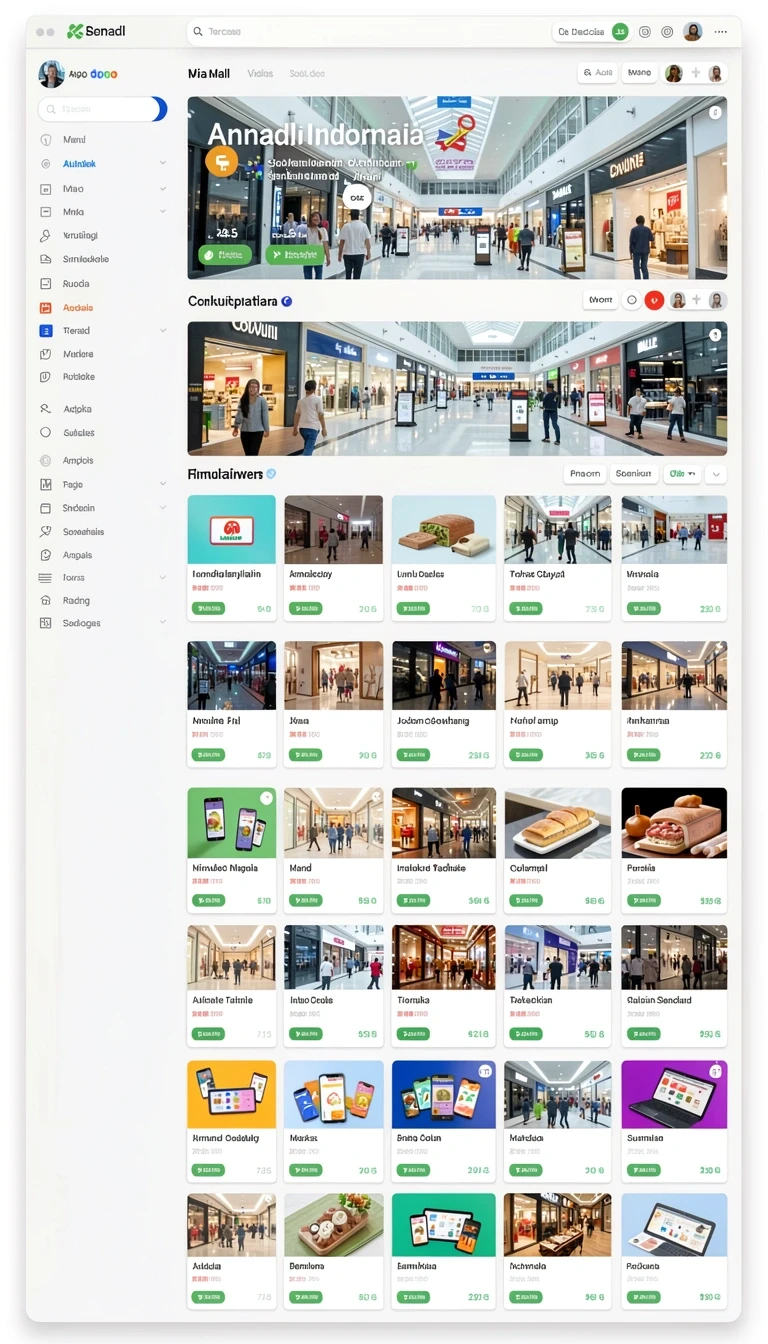Toggle the corner circle on Annadli Indomaia banner

(715, 113)
